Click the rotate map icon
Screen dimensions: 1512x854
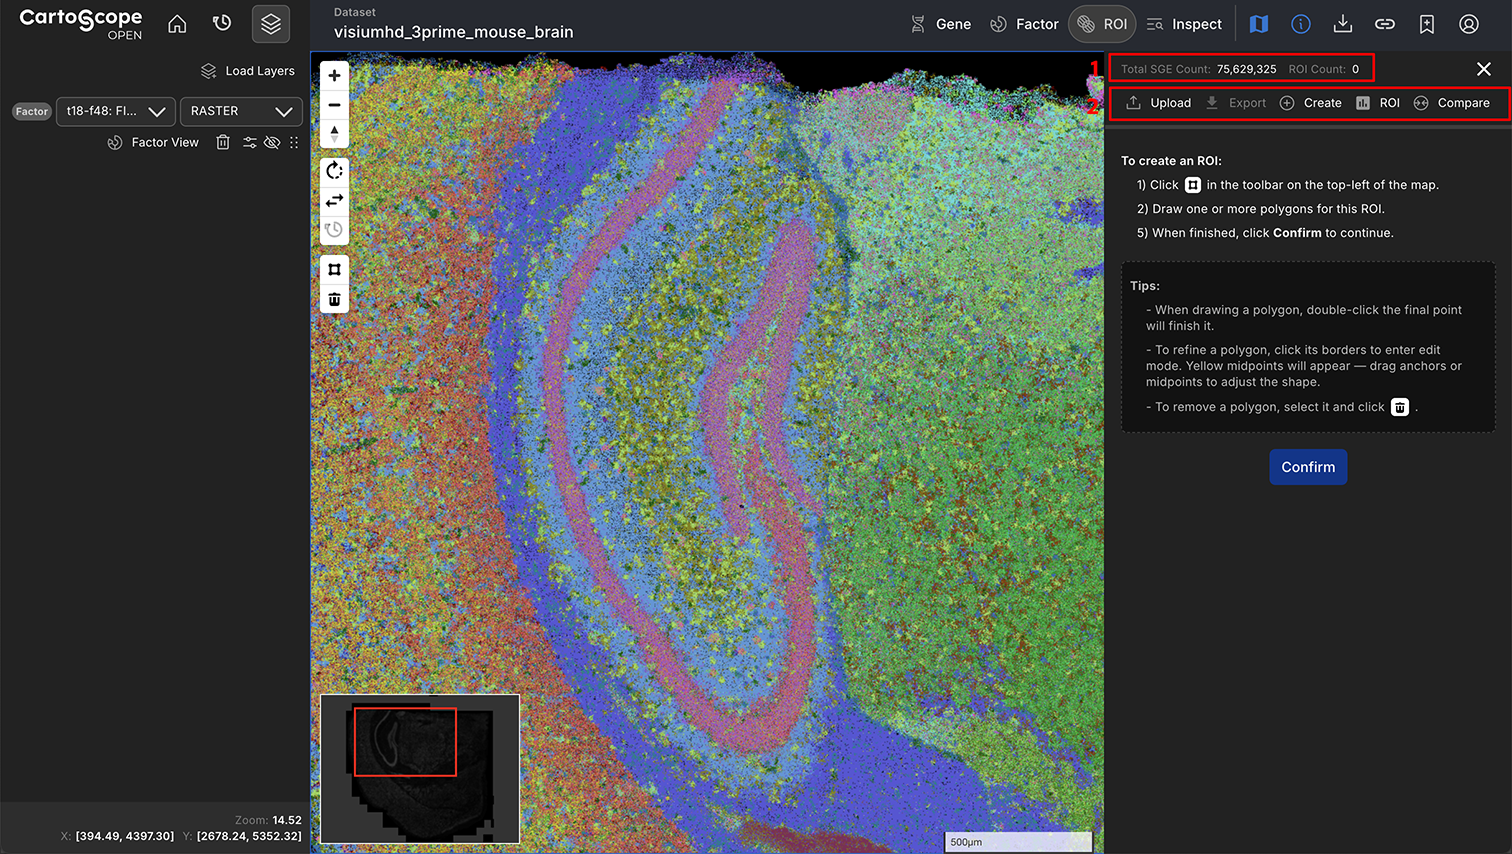[x=334, y=171]
